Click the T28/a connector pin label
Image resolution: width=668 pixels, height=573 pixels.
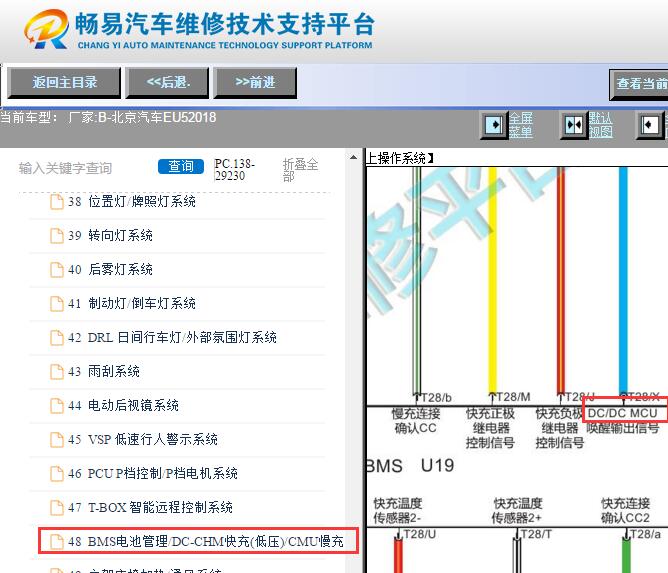[x=645, y=534]
